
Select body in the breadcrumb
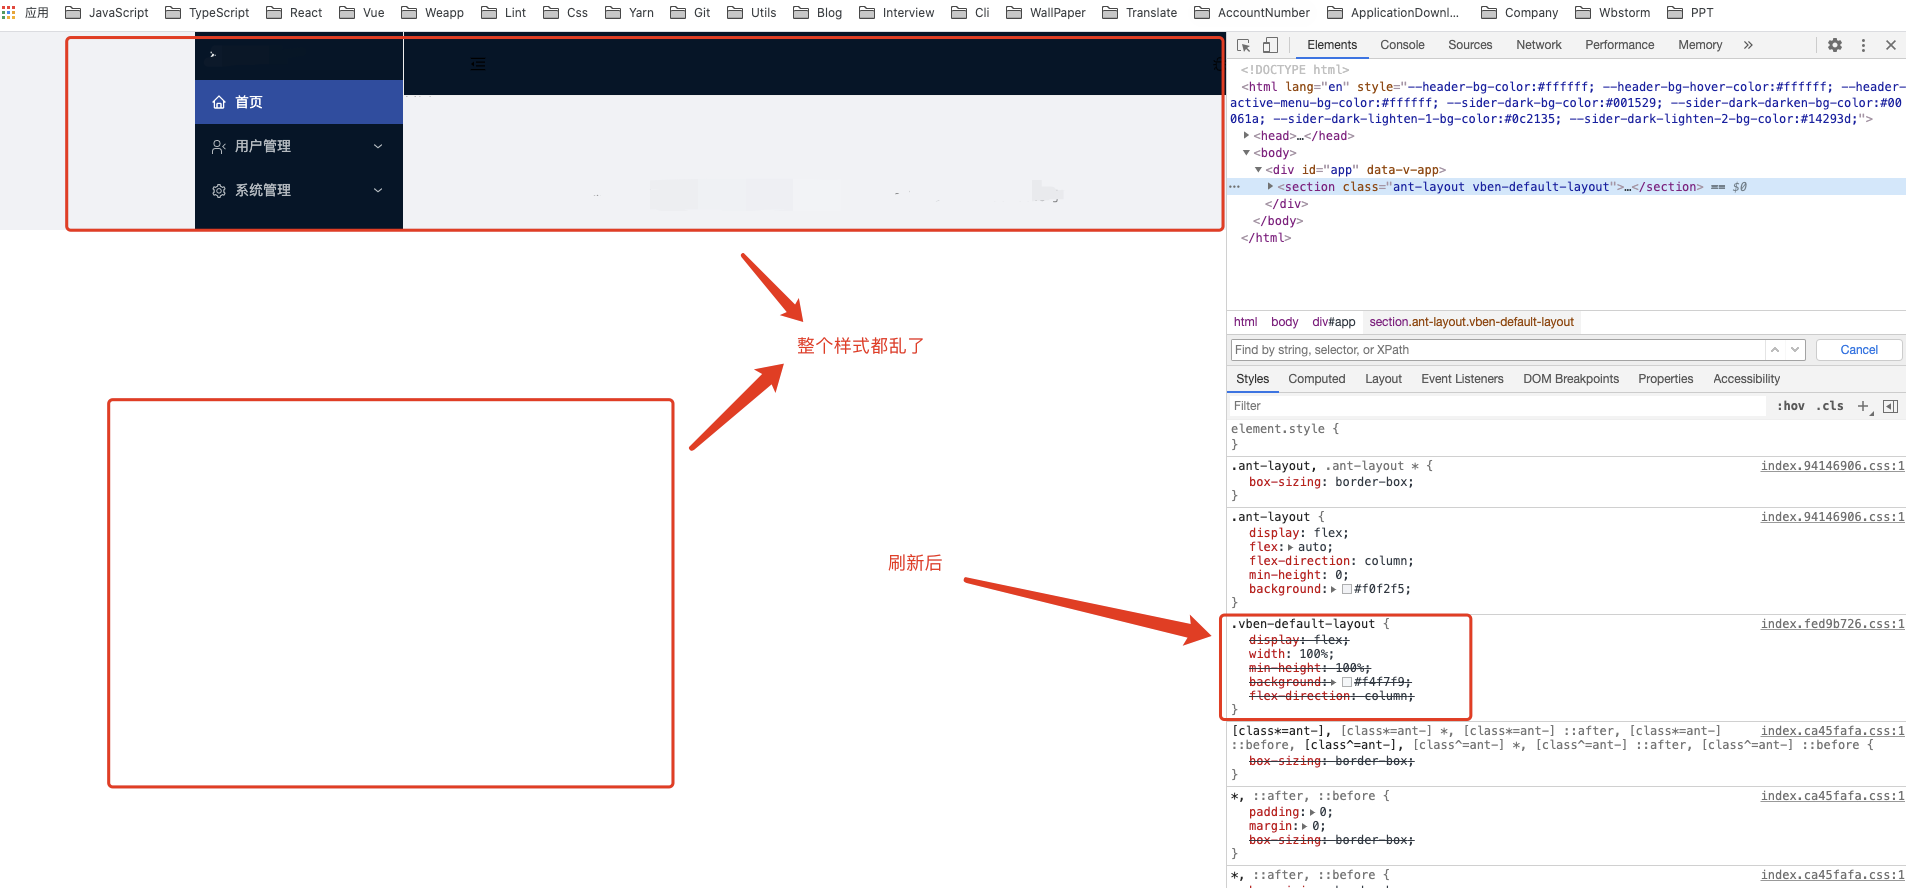click(1284, 322)
